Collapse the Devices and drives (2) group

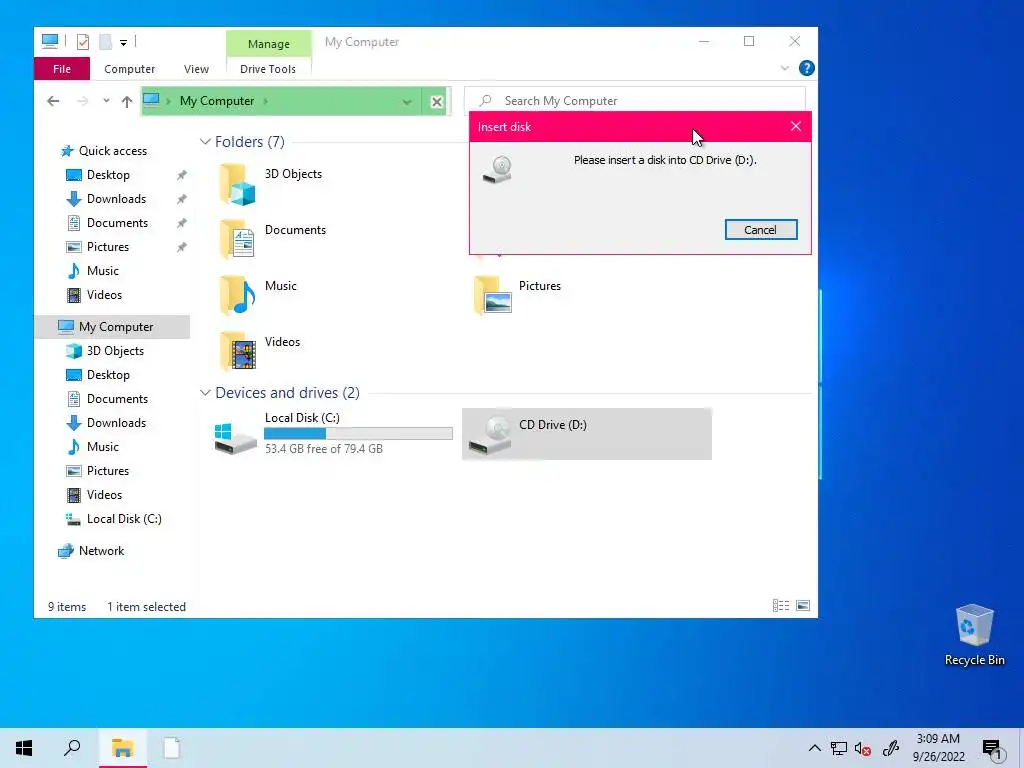coord(205,392)
